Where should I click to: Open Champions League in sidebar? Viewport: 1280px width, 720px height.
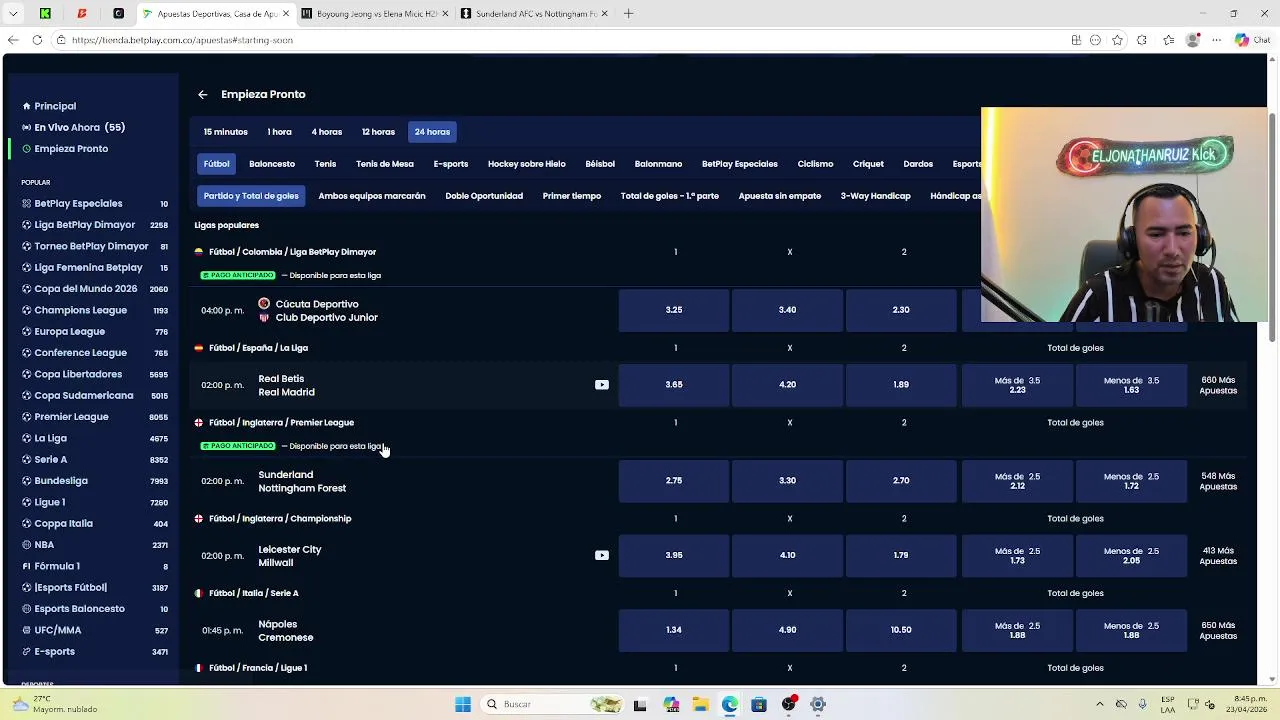pyautogui.click(x=81, y=310)
